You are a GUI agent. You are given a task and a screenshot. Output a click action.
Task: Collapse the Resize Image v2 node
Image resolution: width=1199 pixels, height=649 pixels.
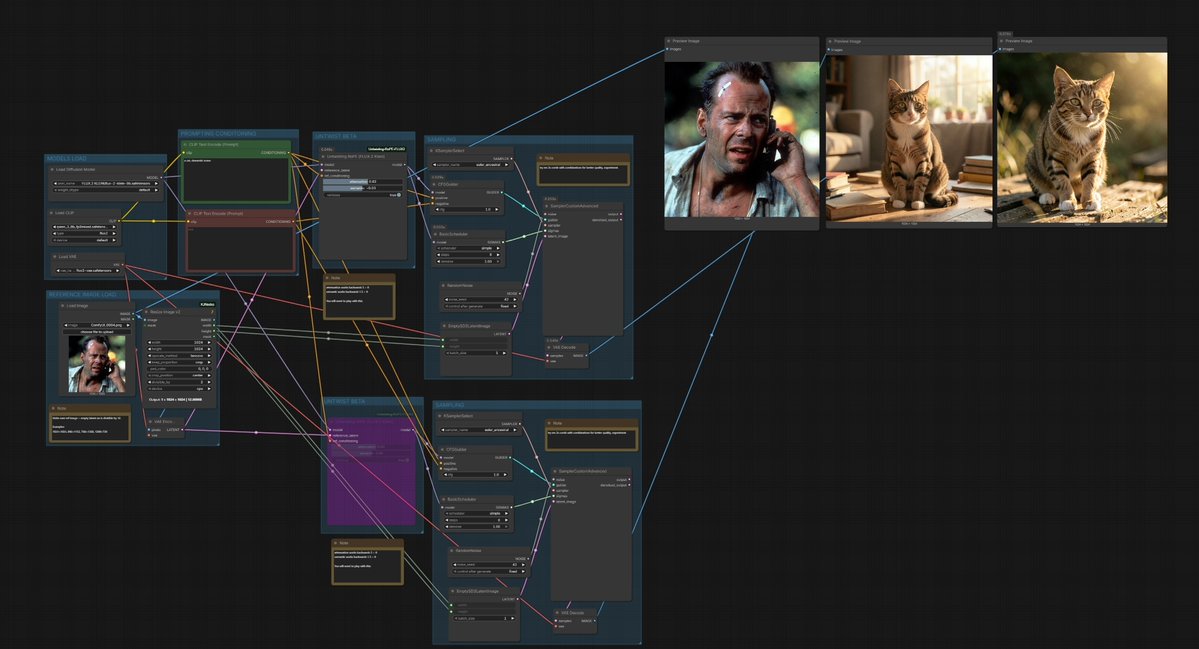(146, 312)
